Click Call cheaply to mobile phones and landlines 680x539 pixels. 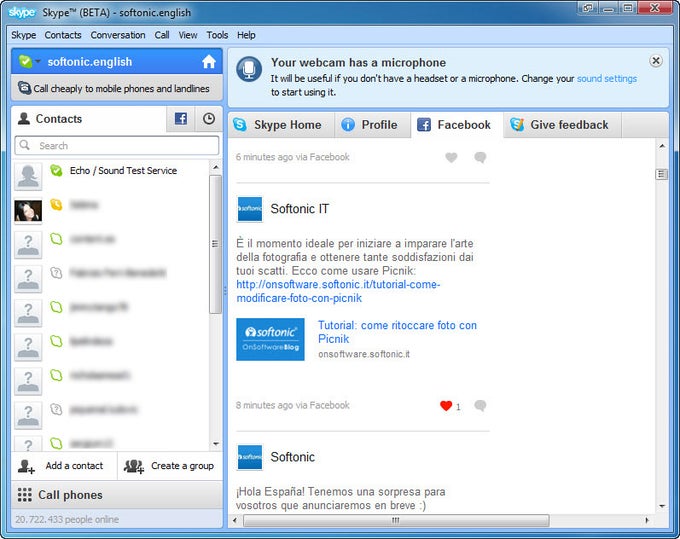click(117, 88)
